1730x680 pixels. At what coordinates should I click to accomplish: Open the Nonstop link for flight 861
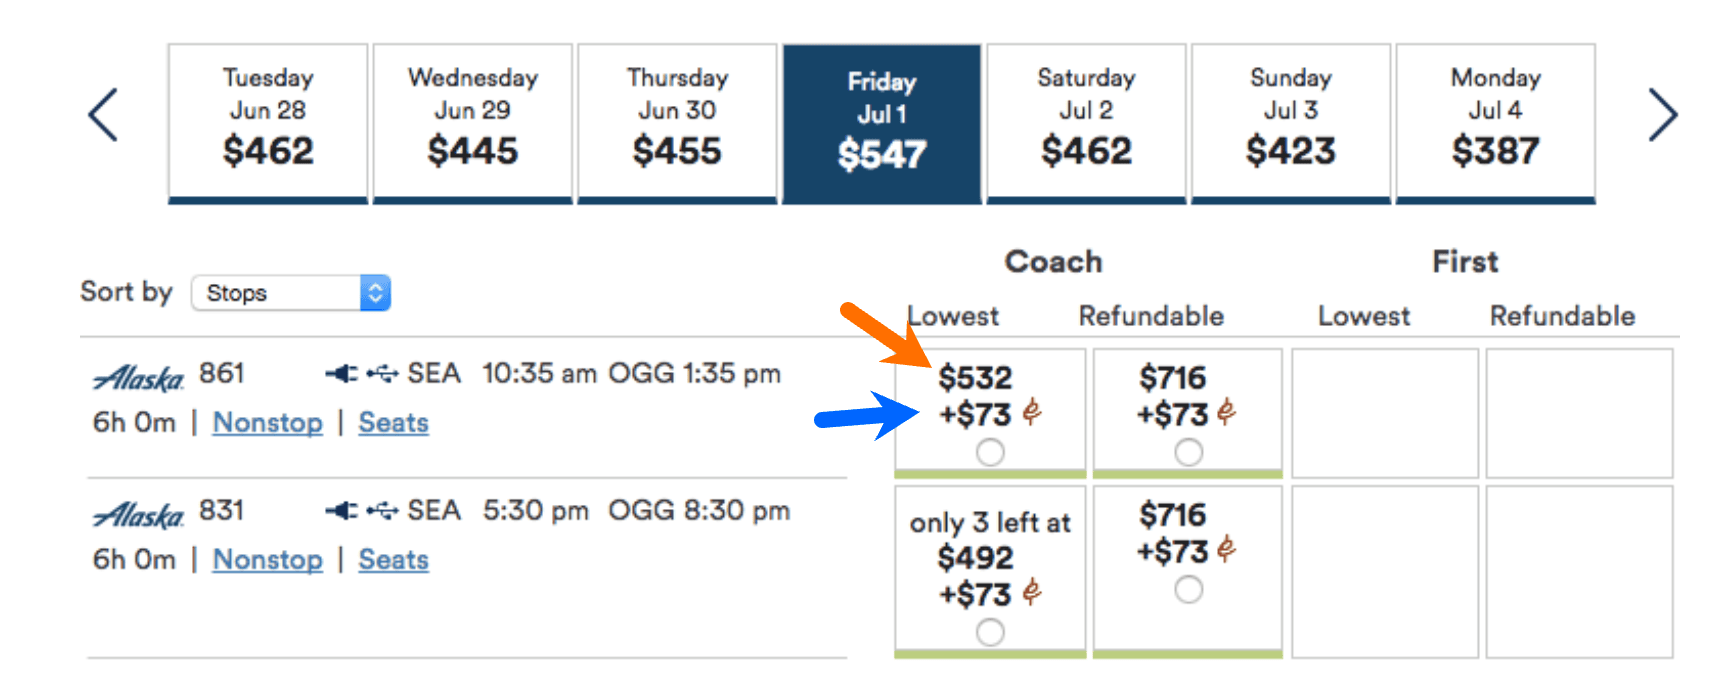(x=267, y=423)
